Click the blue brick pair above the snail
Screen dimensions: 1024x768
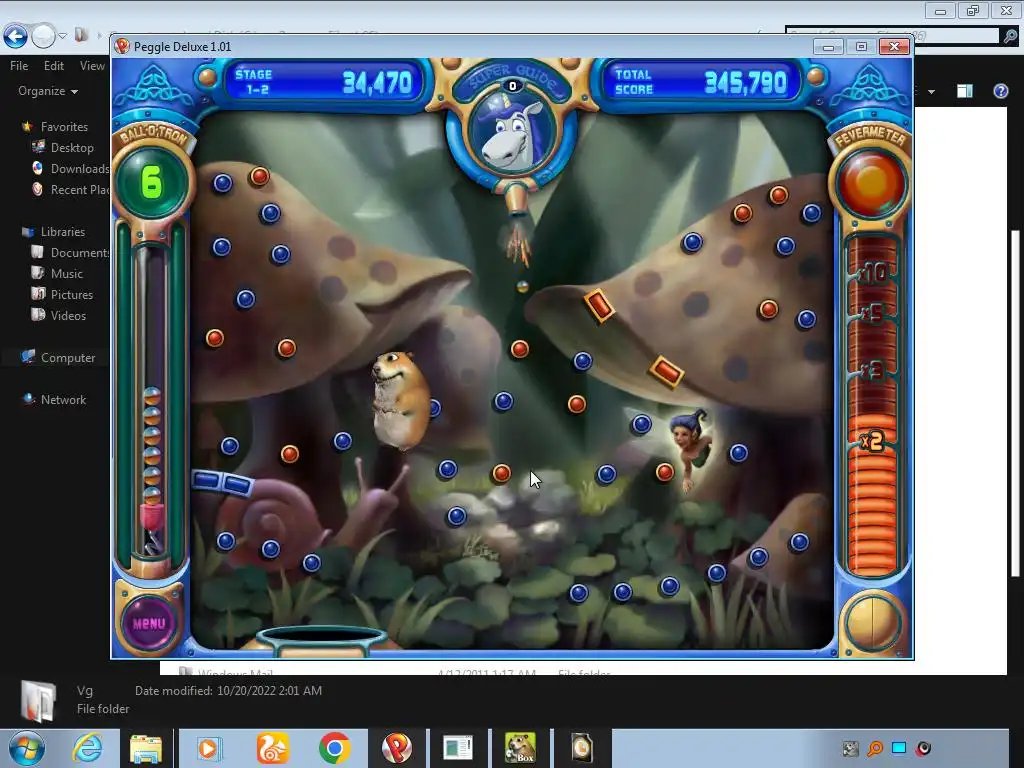223,482
